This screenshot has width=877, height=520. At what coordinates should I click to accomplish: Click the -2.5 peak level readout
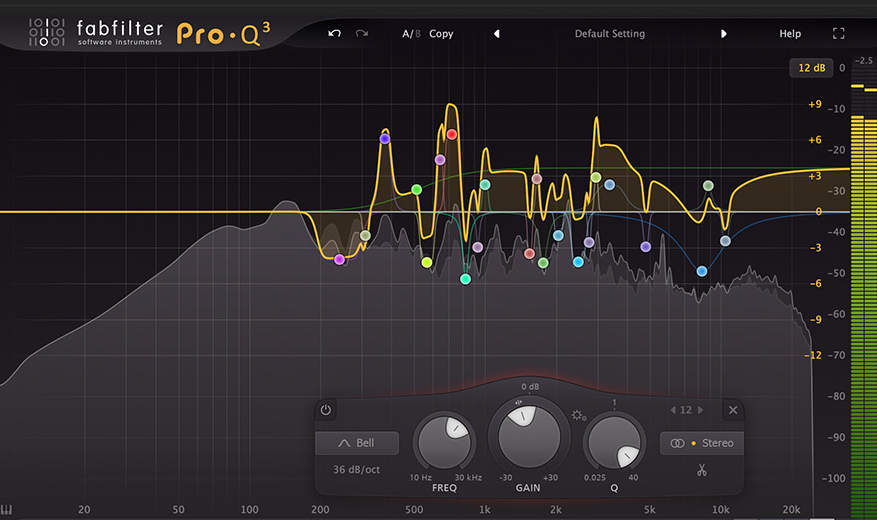(864, 60)
